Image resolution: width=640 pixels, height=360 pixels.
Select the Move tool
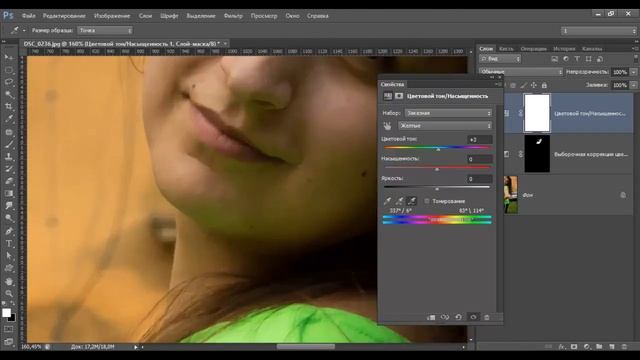point(9,58)
